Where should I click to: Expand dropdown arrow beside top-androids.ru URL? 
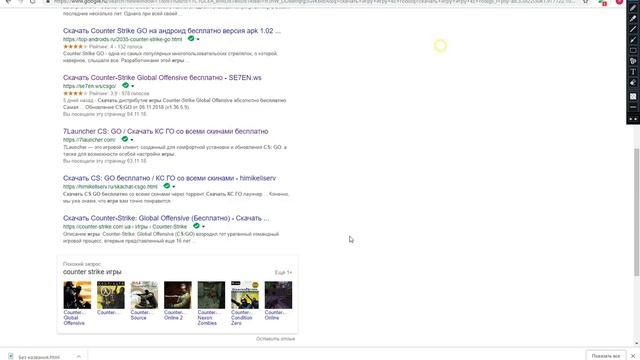[198, 40]
